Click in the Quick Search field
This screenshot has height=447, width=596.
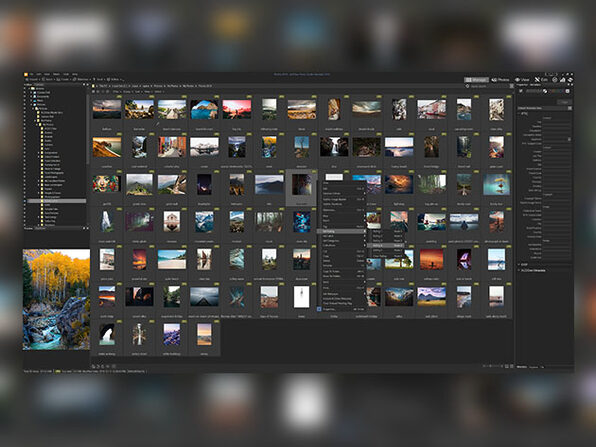[x=489, y=86]
